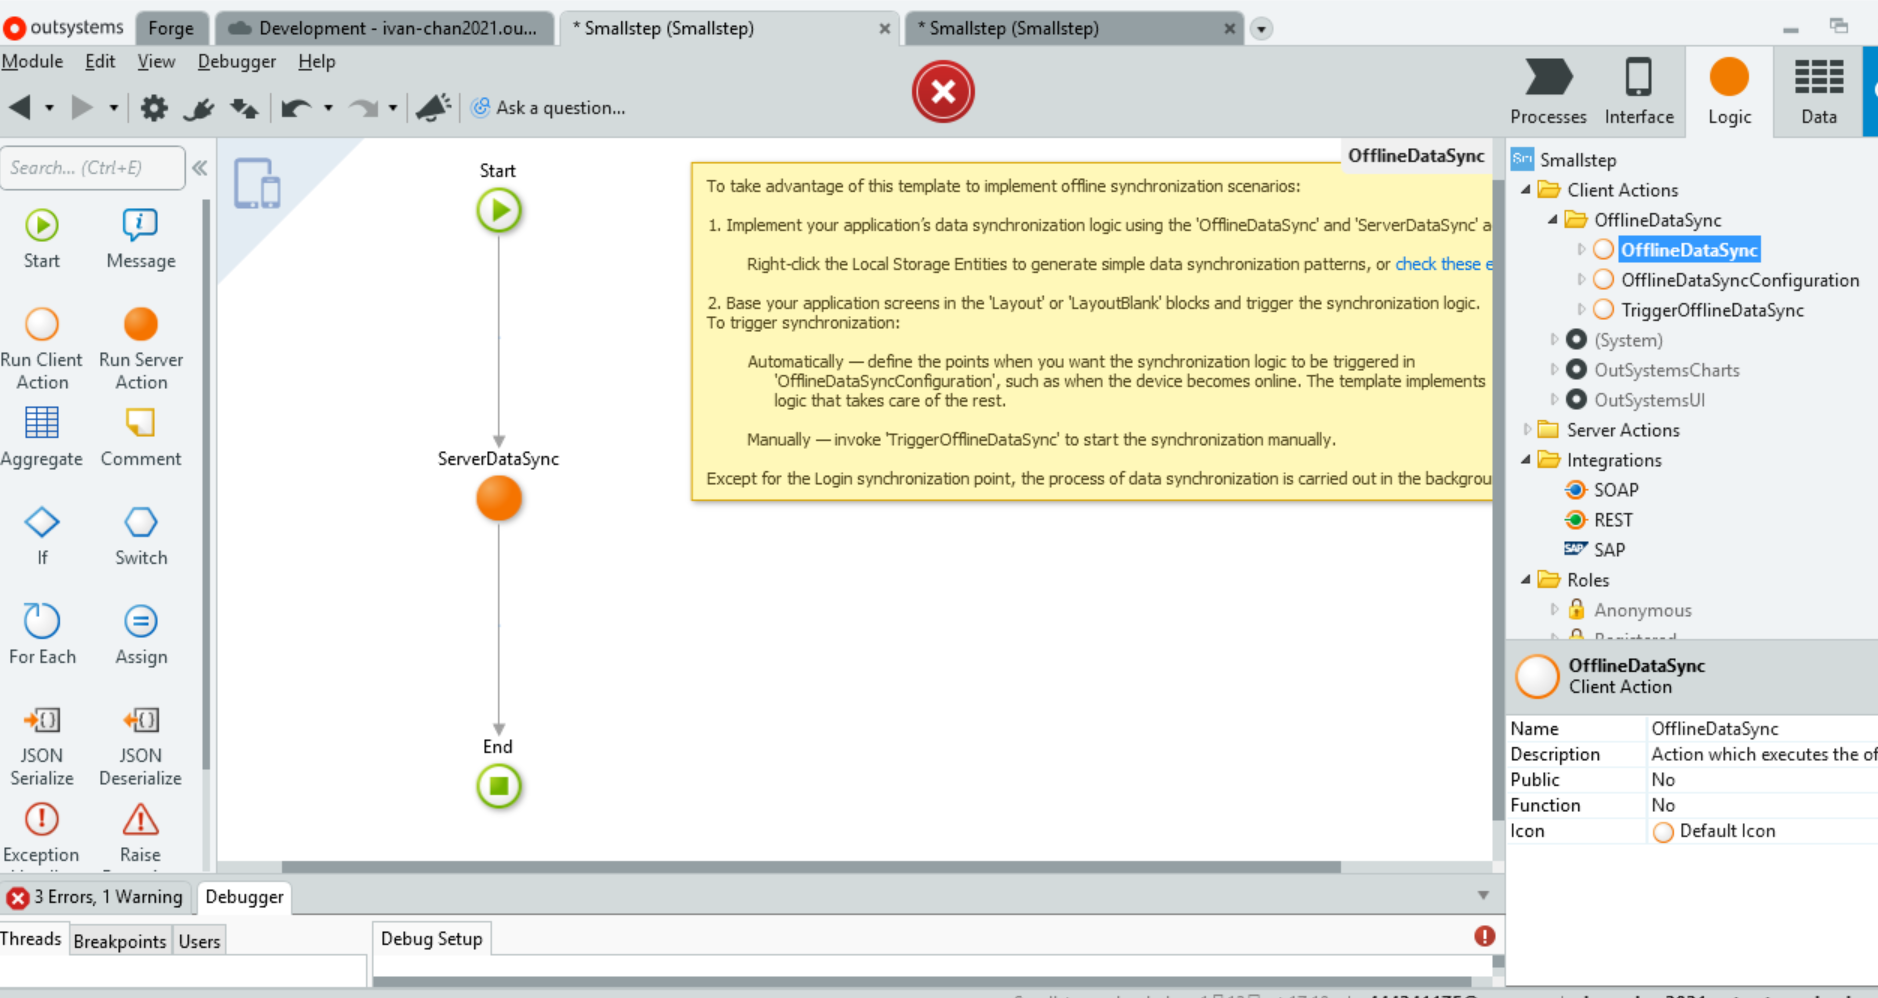Click Ask a question button
1878x998 pixels.
tap(549, 107)
